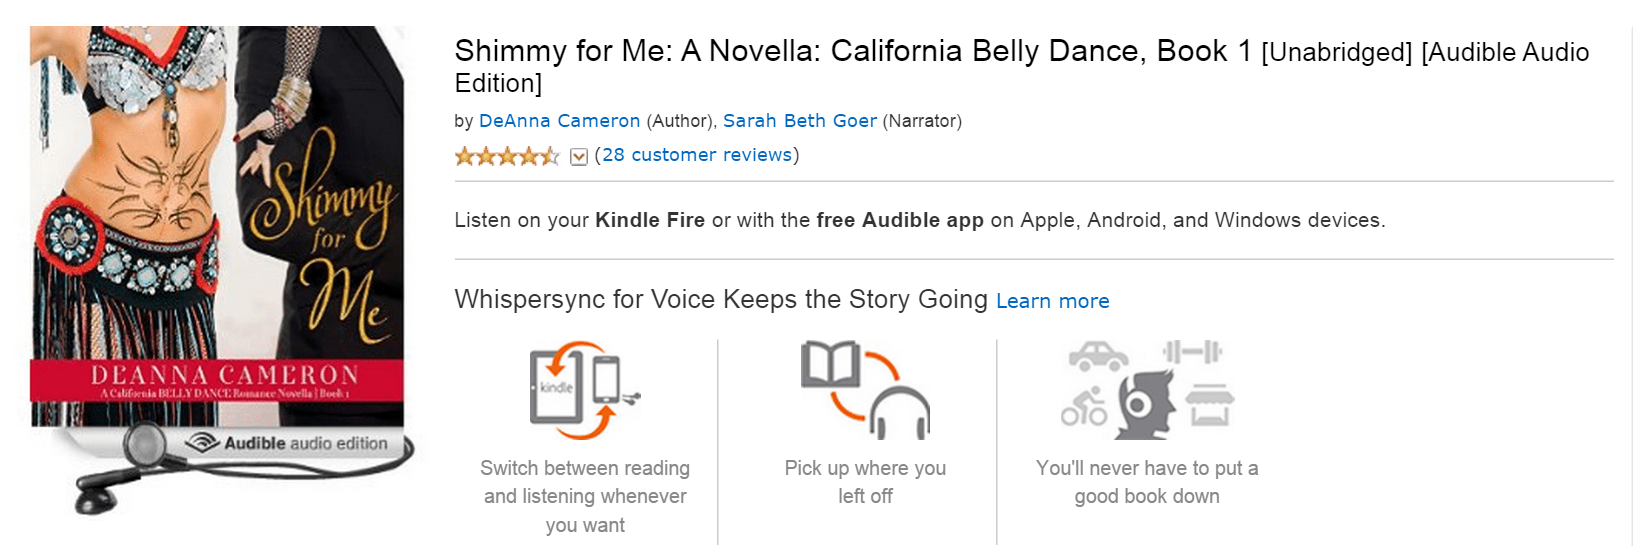
Task: Click the Whispersync for Voice heading
Action: tap(720, 299)
